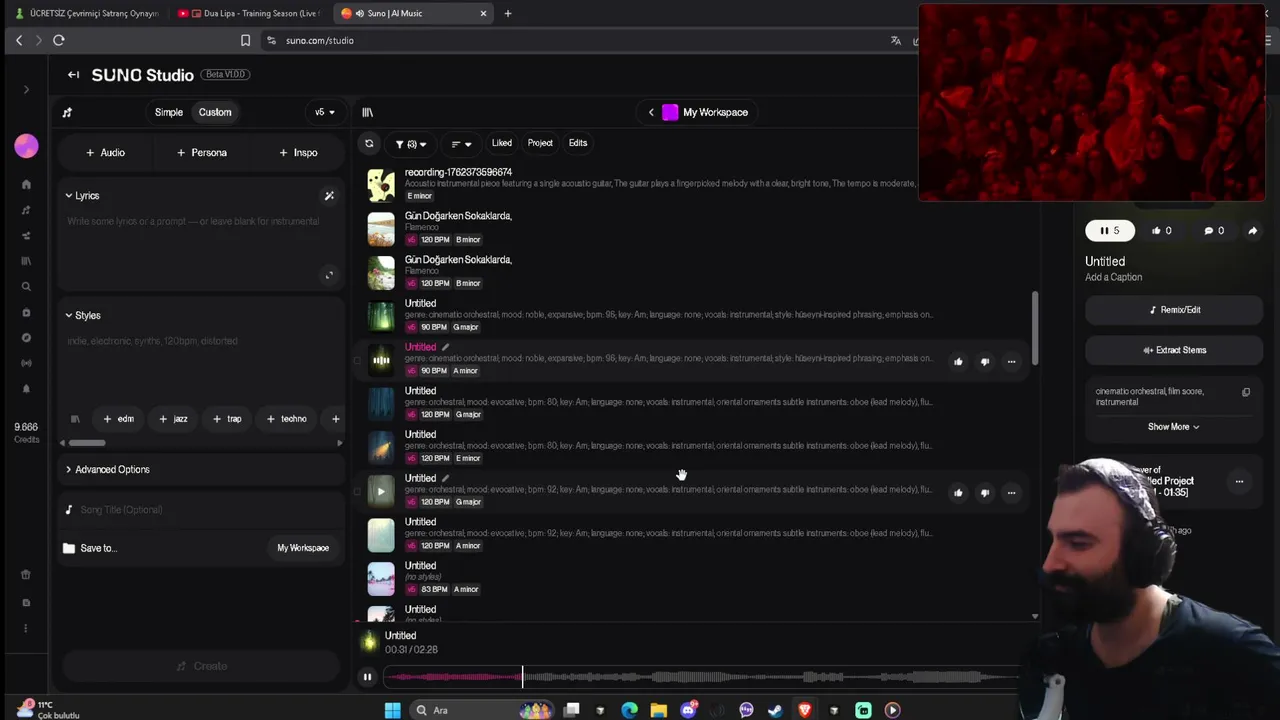Viewport: 1280px width, 720px height.
Task: Seek in the bottom waveform progress bar
Action: 700,677
